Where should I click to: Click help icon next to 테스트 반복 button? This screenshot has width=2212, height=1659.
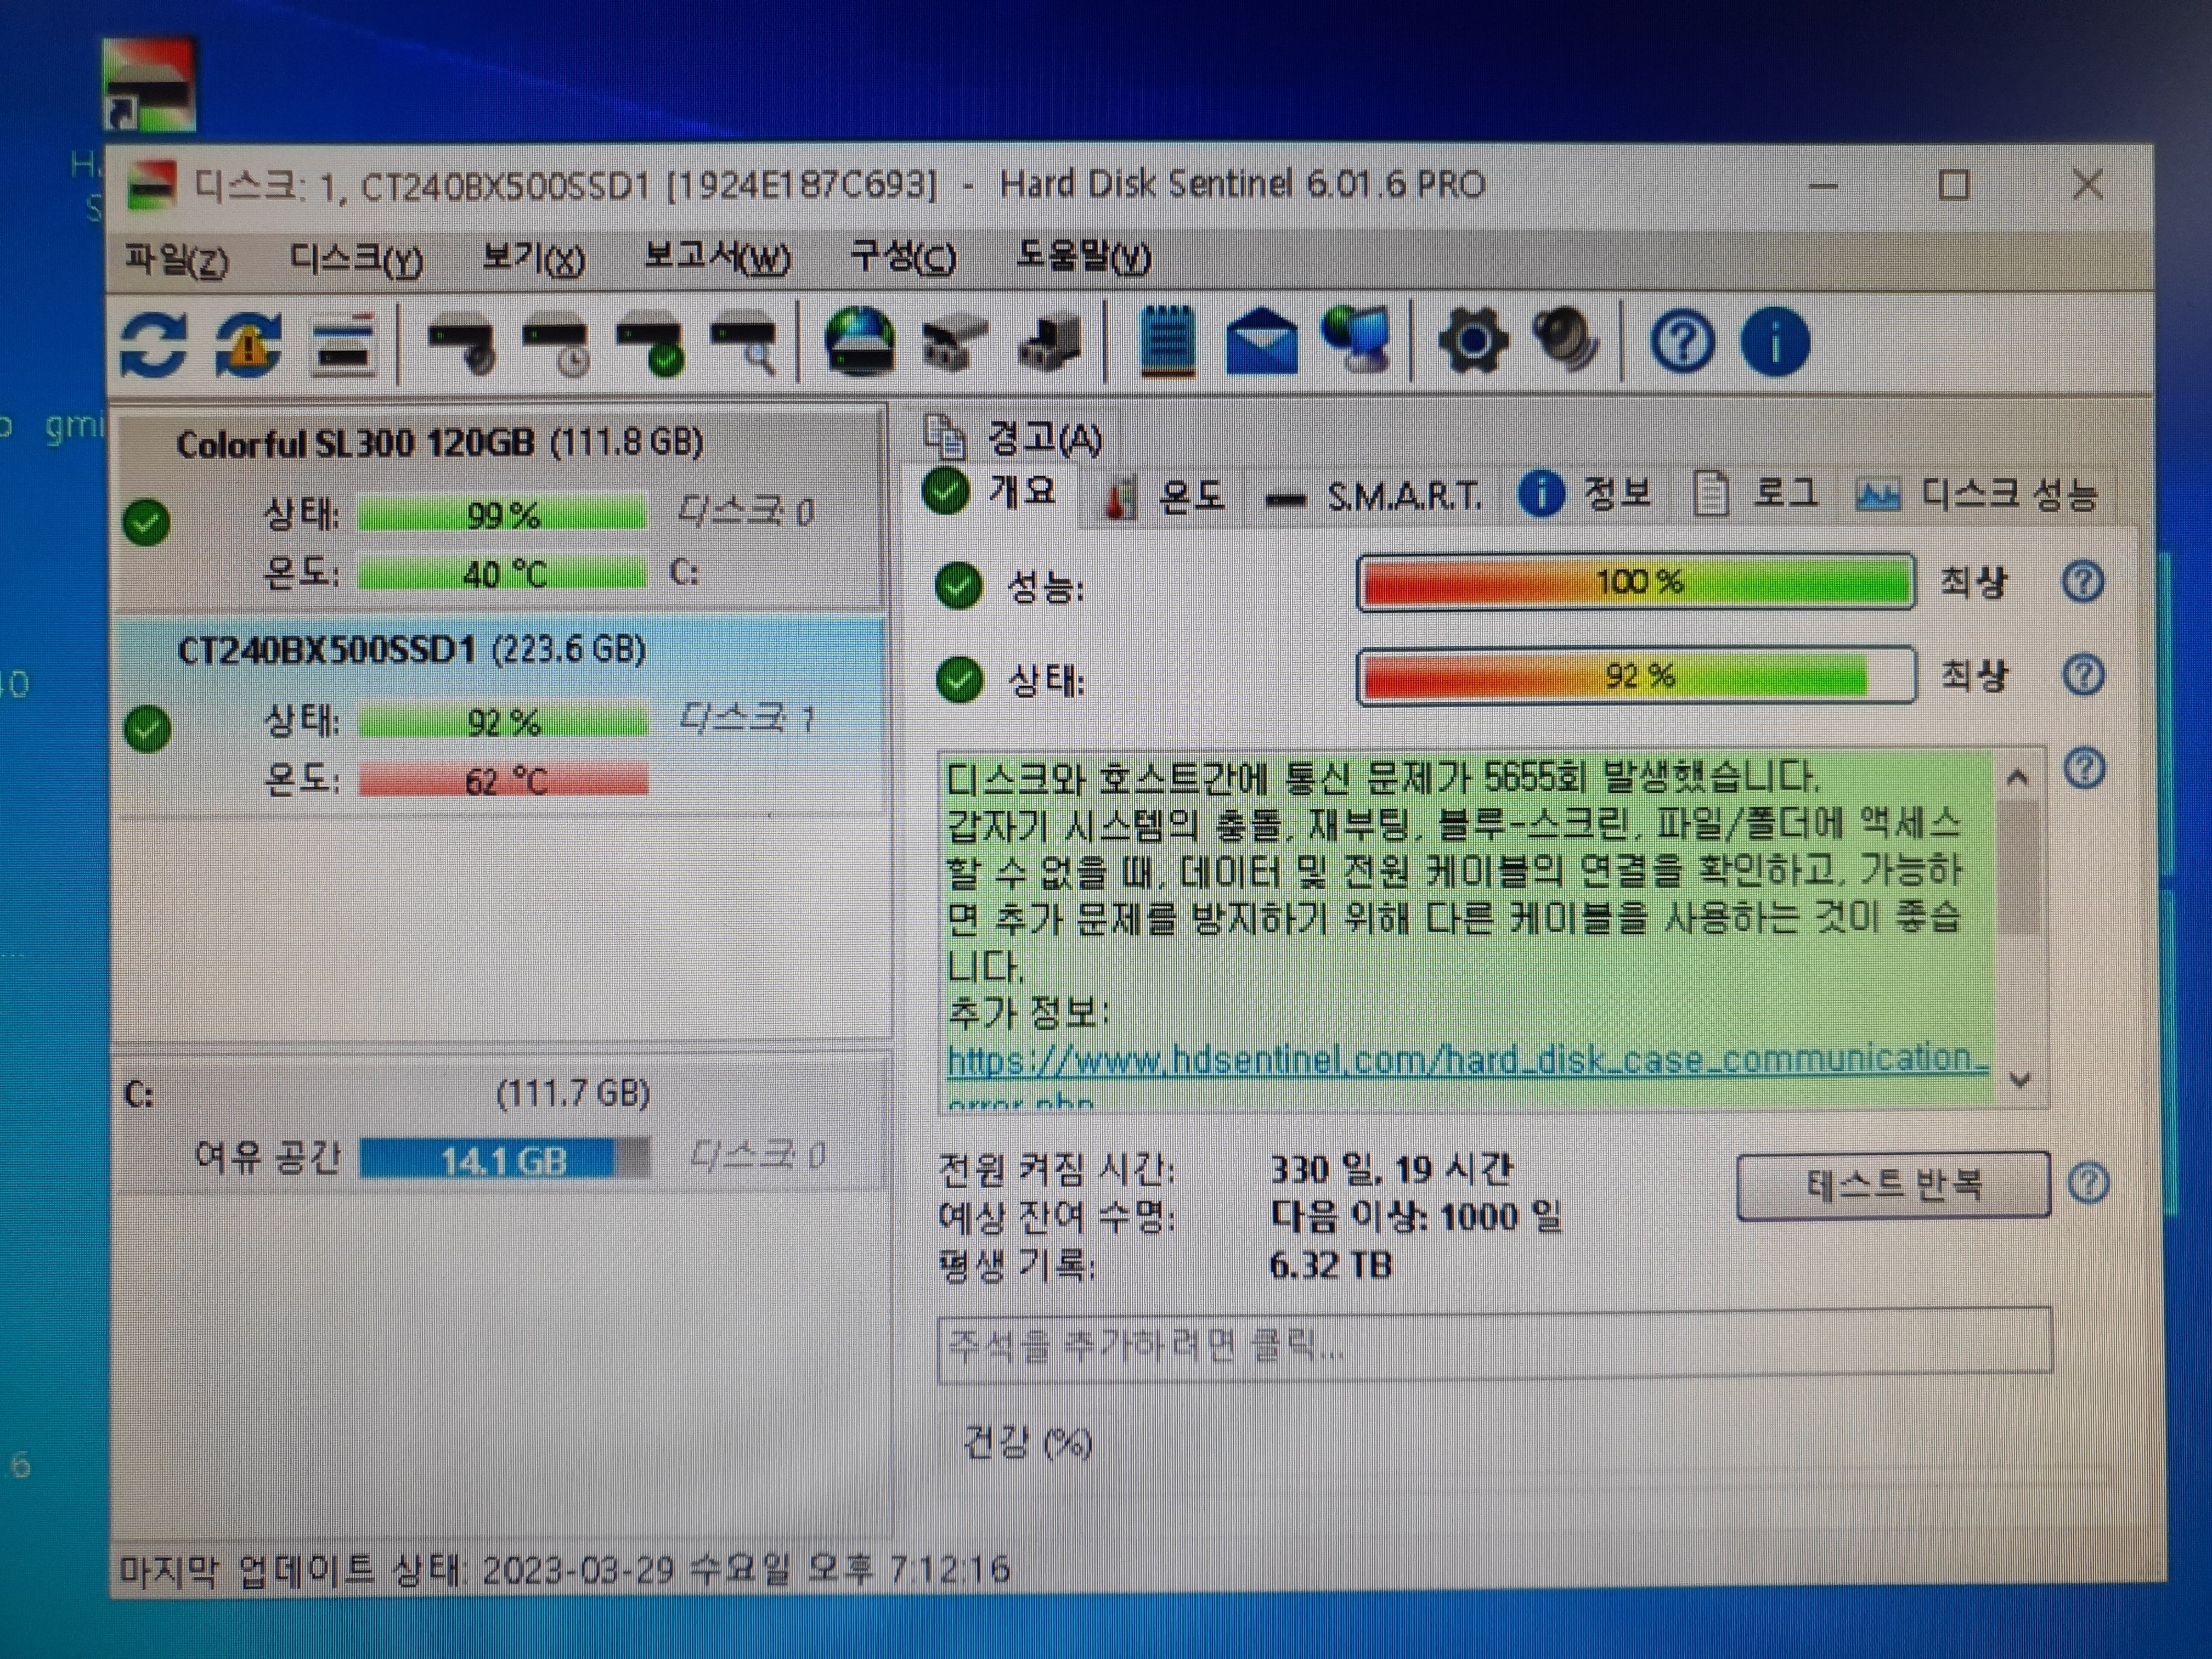(x=2088, y=1184)
